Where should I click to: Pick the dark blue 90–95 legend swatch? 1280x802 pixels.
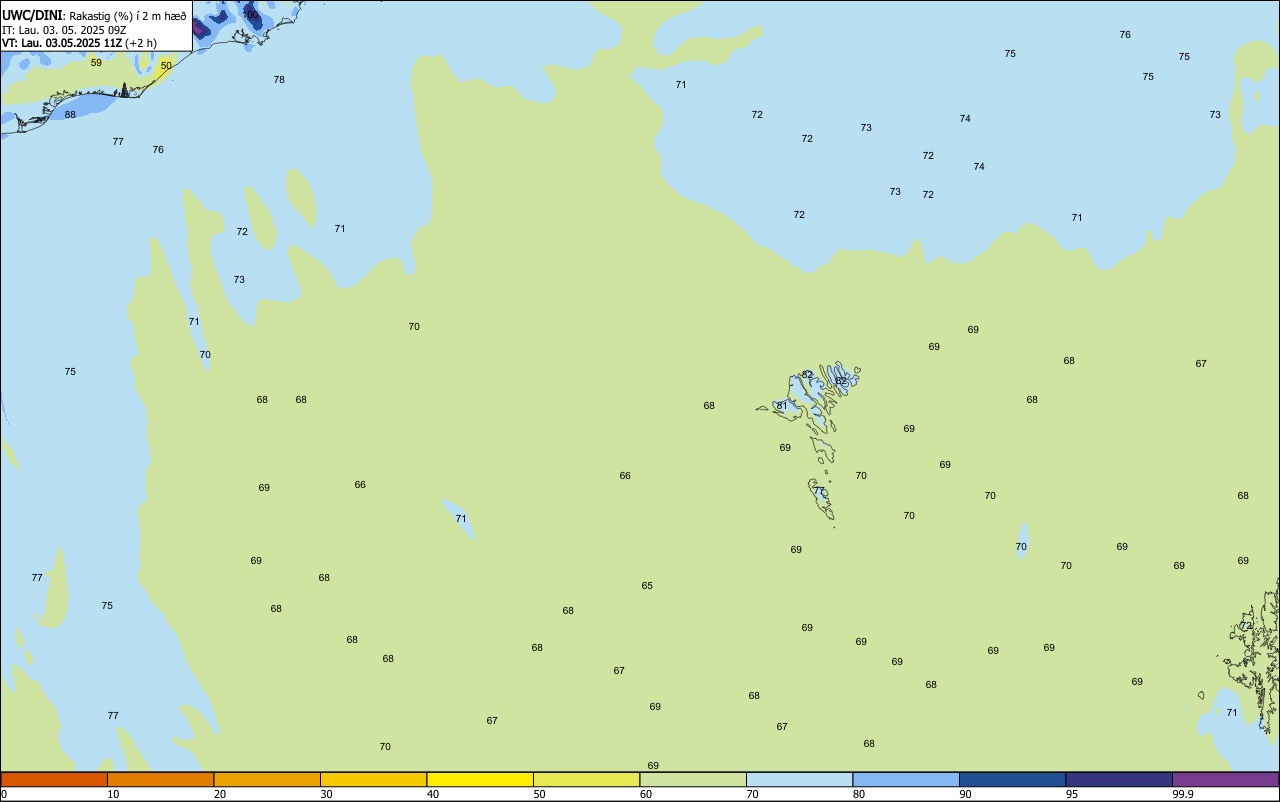(x=1012, y=779)
